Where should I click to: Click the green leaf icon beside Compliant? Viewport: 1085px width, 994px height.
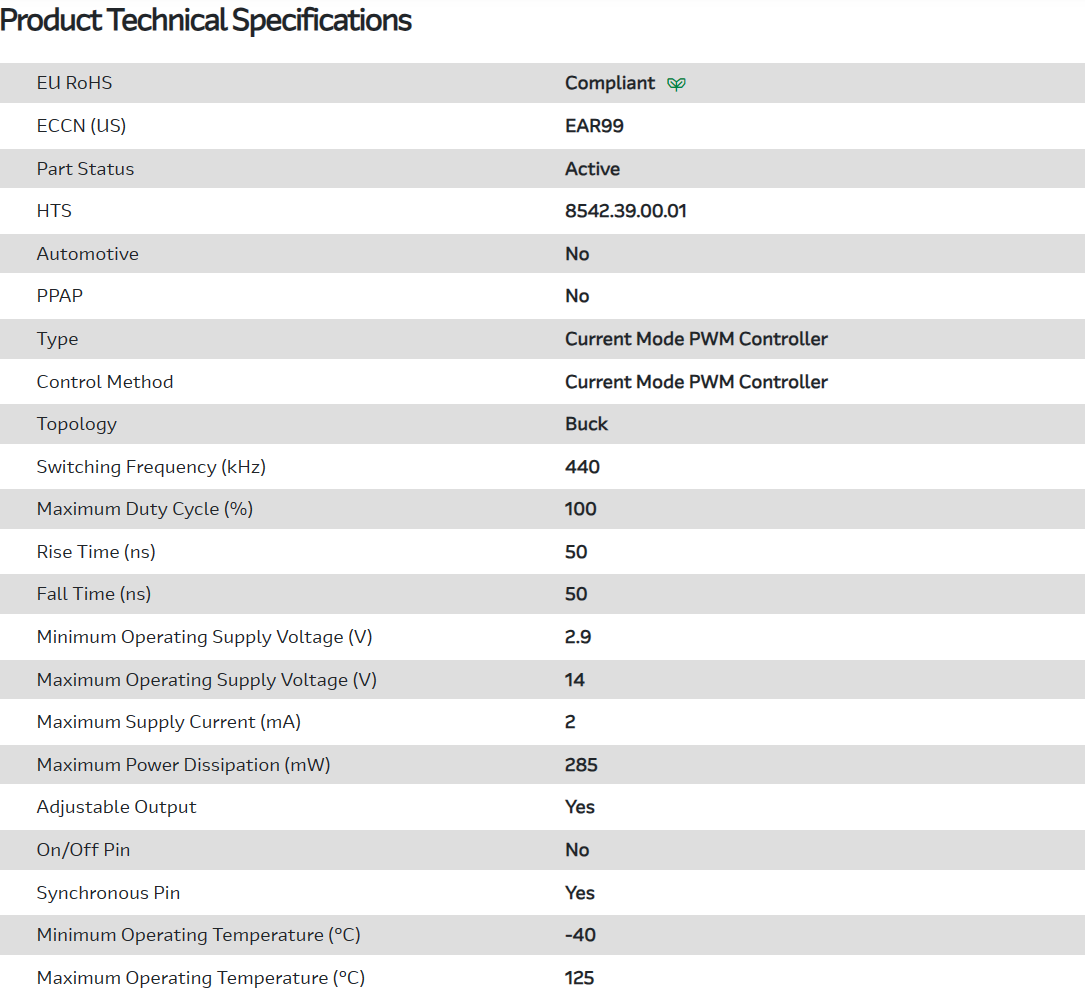[x=676, y=84]
